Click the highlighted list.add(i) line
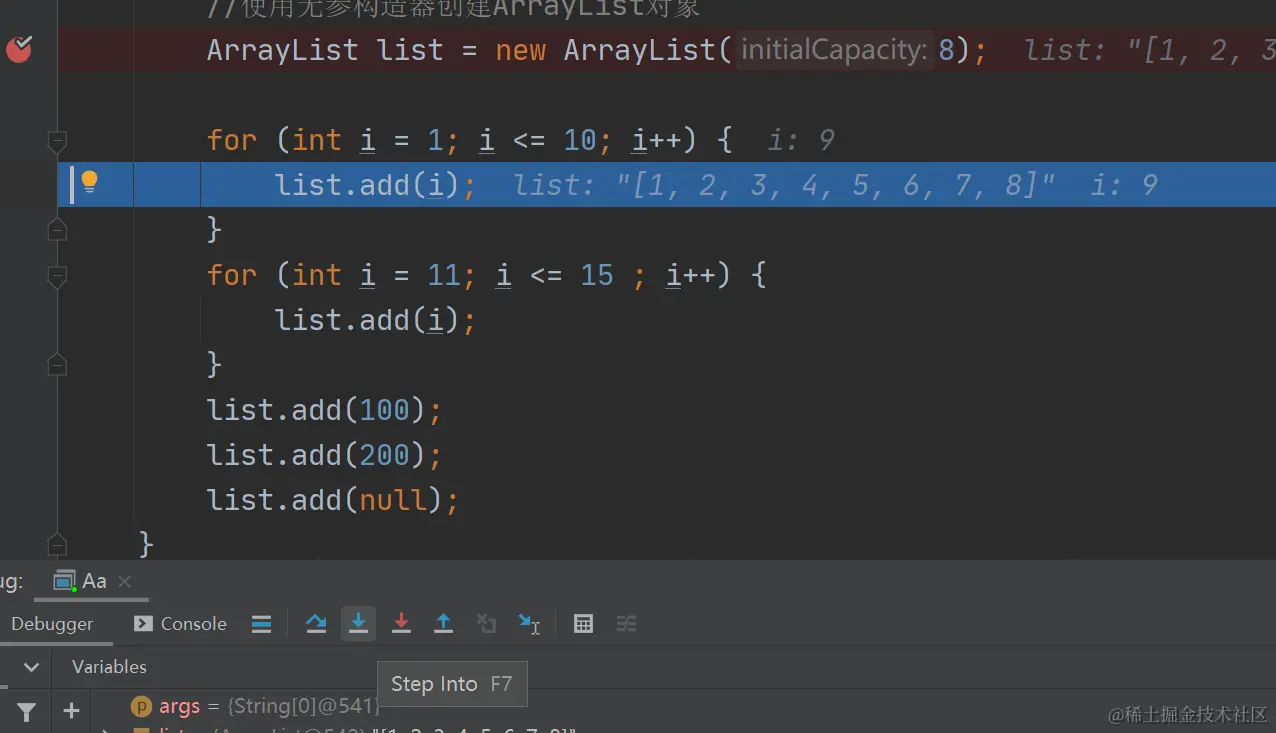Viewport: 1276px width, 733px height. pyautogui.click(x=667, y=185)
